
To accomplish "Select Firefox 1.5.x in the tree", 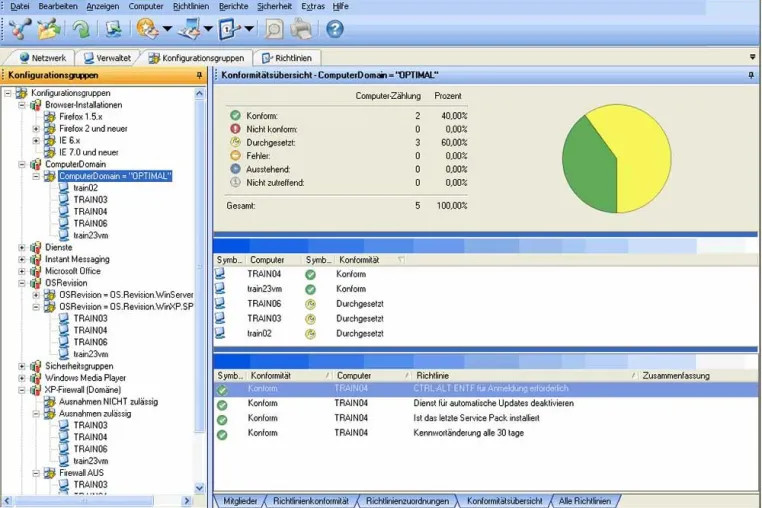I will (81, 117).
